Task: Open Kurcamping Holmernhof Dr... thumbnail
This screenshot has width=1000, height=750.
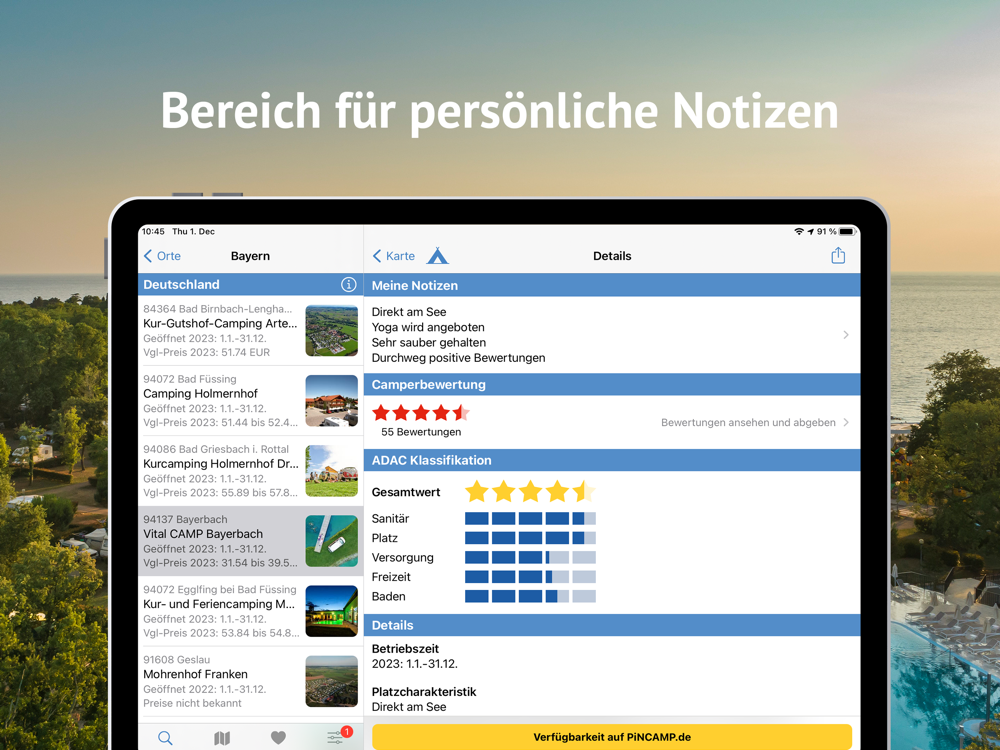Action: (332, 471)
